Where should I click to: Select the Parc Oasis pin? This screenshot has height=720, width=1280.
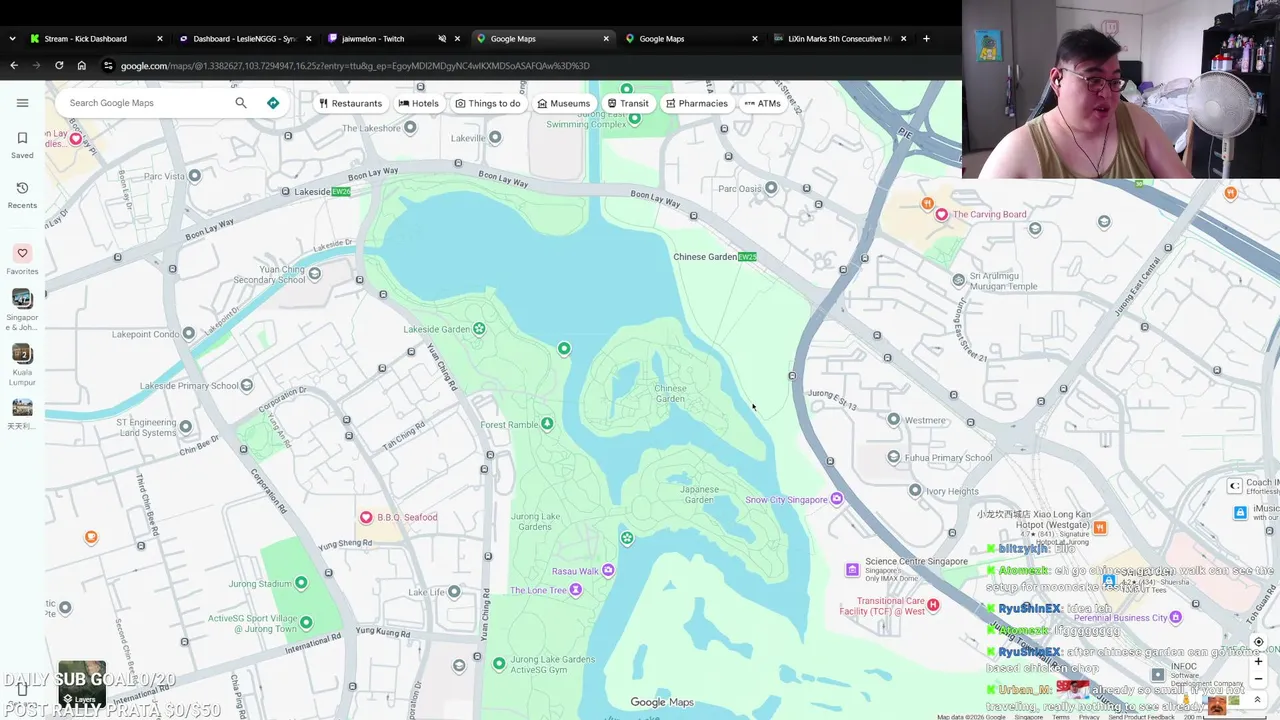tap(771, 188)
